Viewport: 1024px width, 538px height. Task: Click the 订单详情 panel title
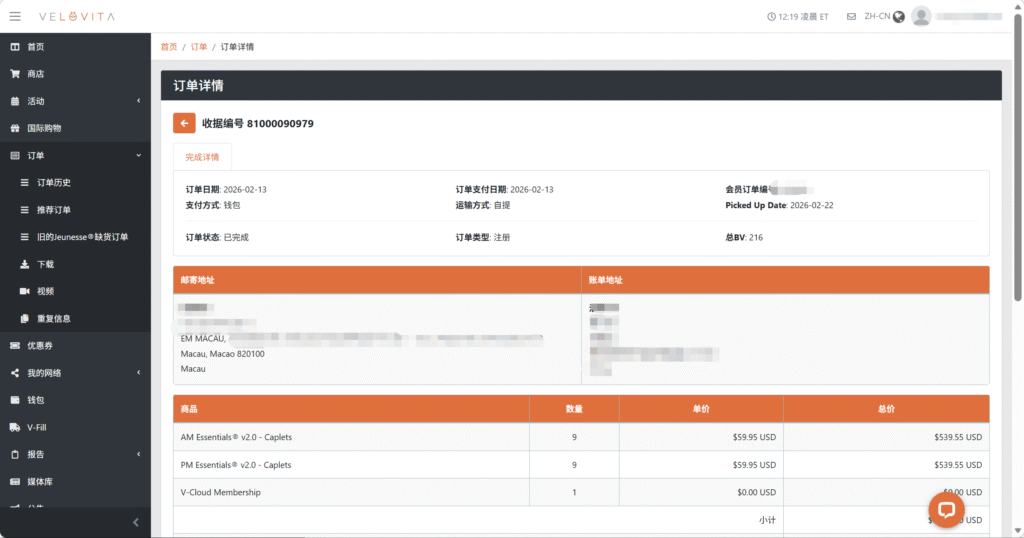click(x=199, y=86)
